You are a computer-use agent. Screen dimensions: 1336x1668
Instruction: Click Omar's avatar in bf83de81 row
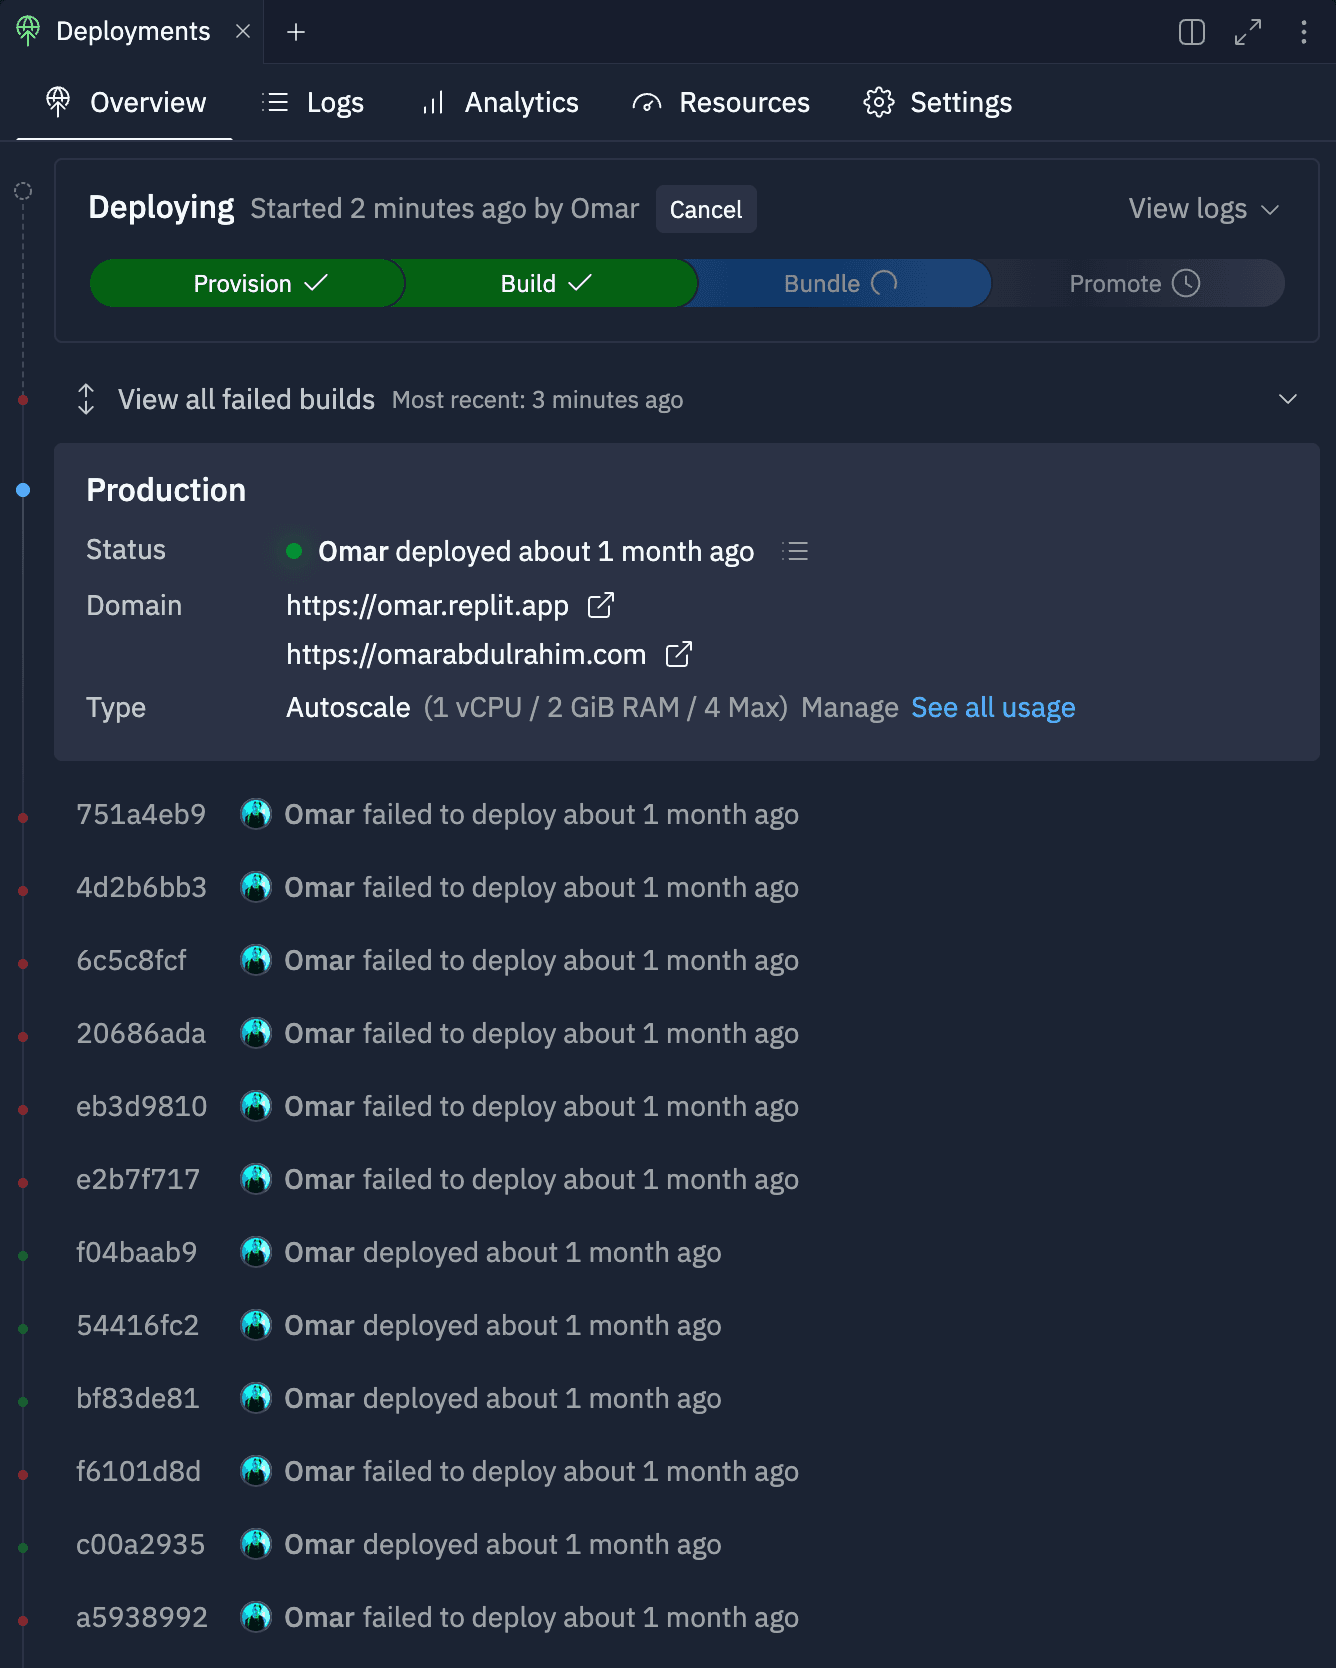[x=256, y=1398]
